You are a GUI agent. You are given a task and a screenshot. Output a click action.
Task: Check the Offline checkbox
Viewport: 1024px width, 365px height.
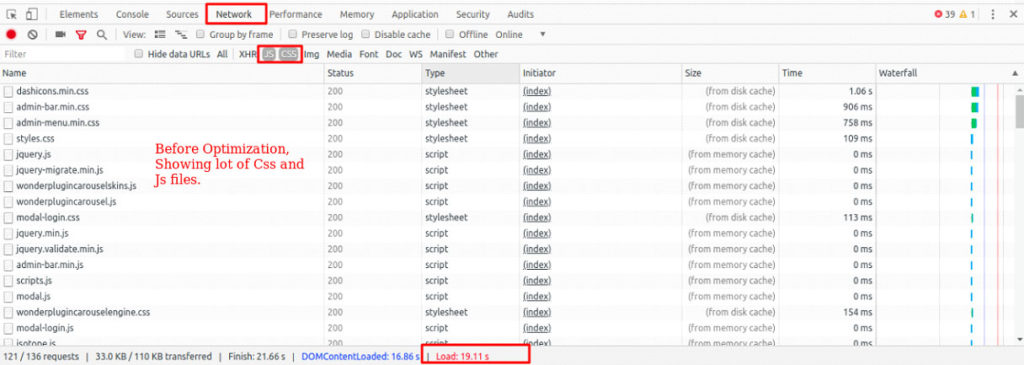coord(449,35)
